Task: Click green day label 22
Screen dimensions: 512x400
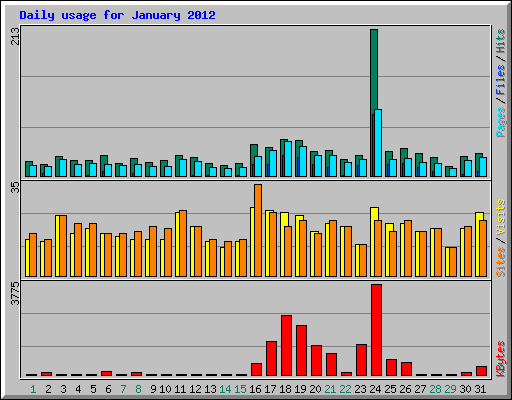Action: pyautogui.click(x=345, y=389)
